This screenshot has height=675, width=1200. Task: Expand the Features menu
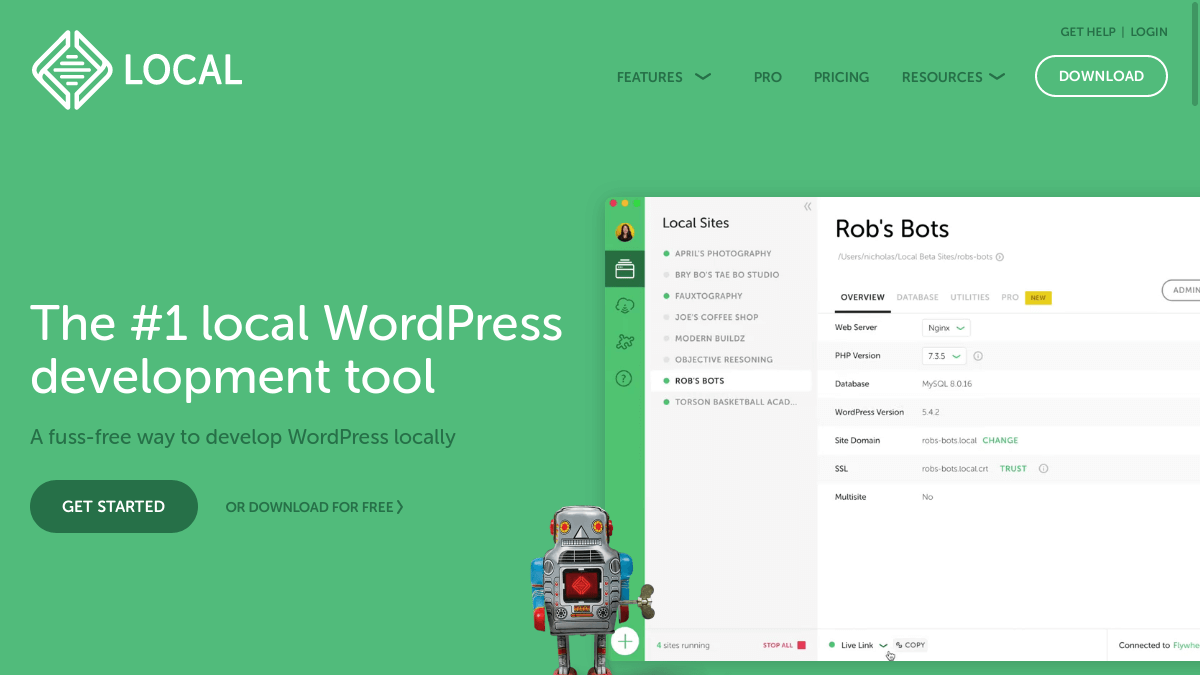tap(664, 77)
